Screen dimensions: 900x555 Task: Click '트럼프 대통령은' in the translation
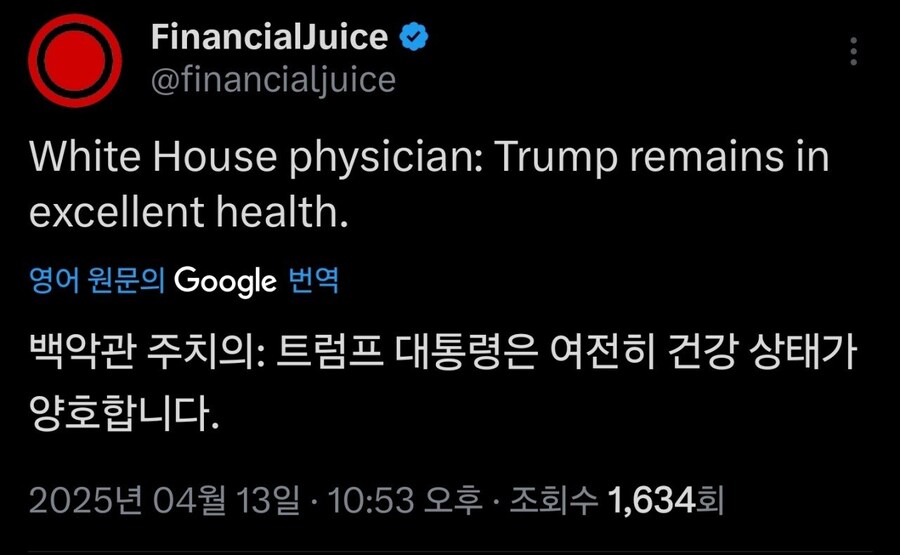point(408,351)
